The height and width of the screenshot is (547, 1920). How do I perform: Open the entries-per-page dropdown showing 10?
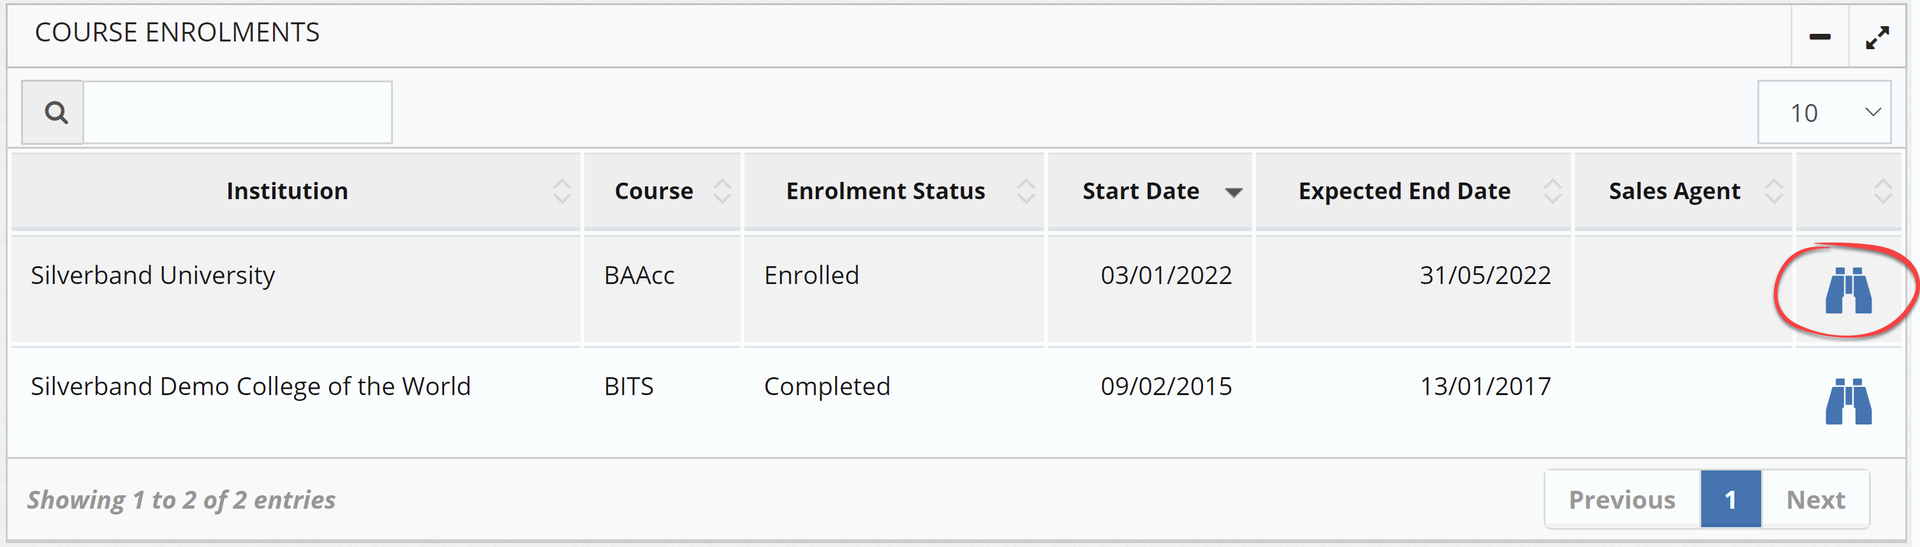coord(1824,113)
